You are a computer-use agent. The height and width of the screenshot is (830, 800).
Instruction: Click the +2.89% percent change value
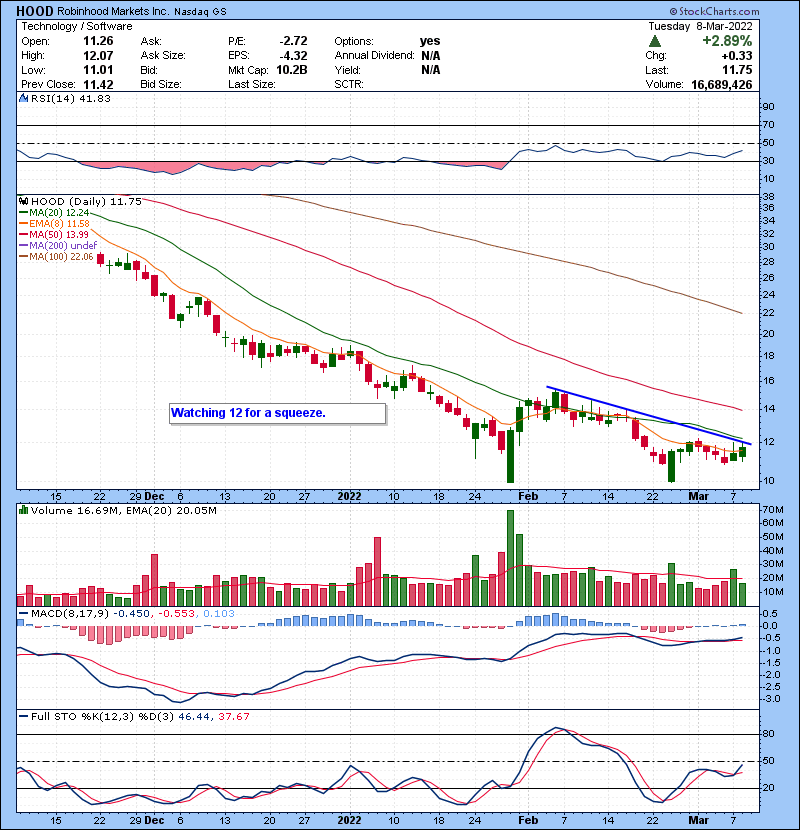pos(727,41)
